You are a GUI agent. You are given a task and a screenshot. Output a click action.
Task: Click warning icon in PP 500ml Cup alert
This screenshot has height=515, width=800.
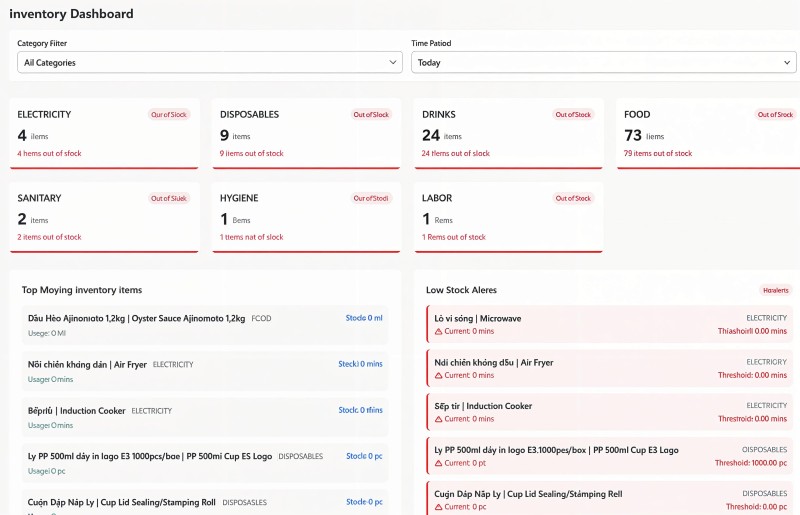[438, 464]
